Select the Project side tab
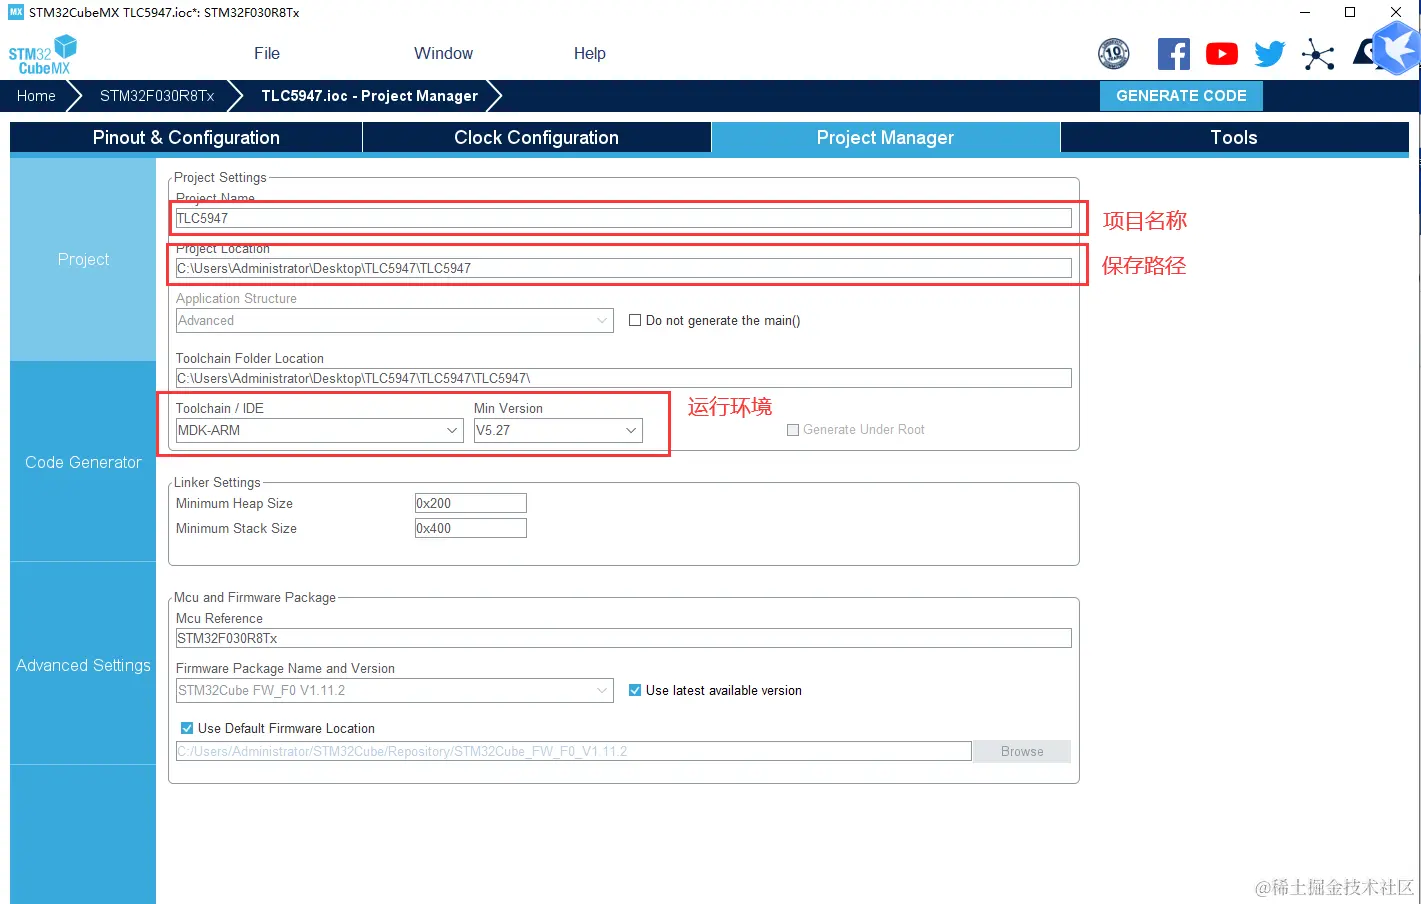The image size is (1421, 904). [x=83, y=259]
